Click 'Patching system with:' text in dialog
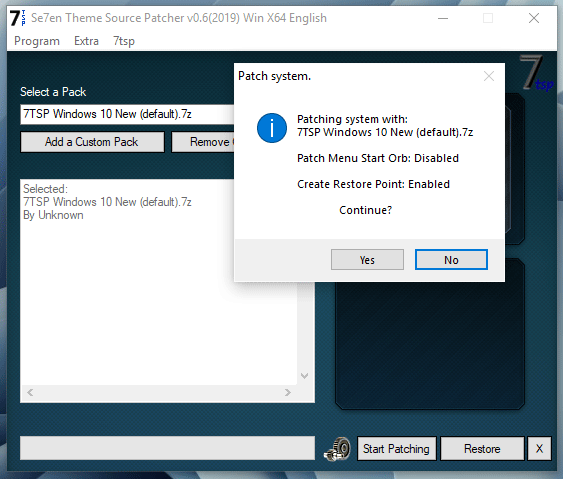 (352, 119)
